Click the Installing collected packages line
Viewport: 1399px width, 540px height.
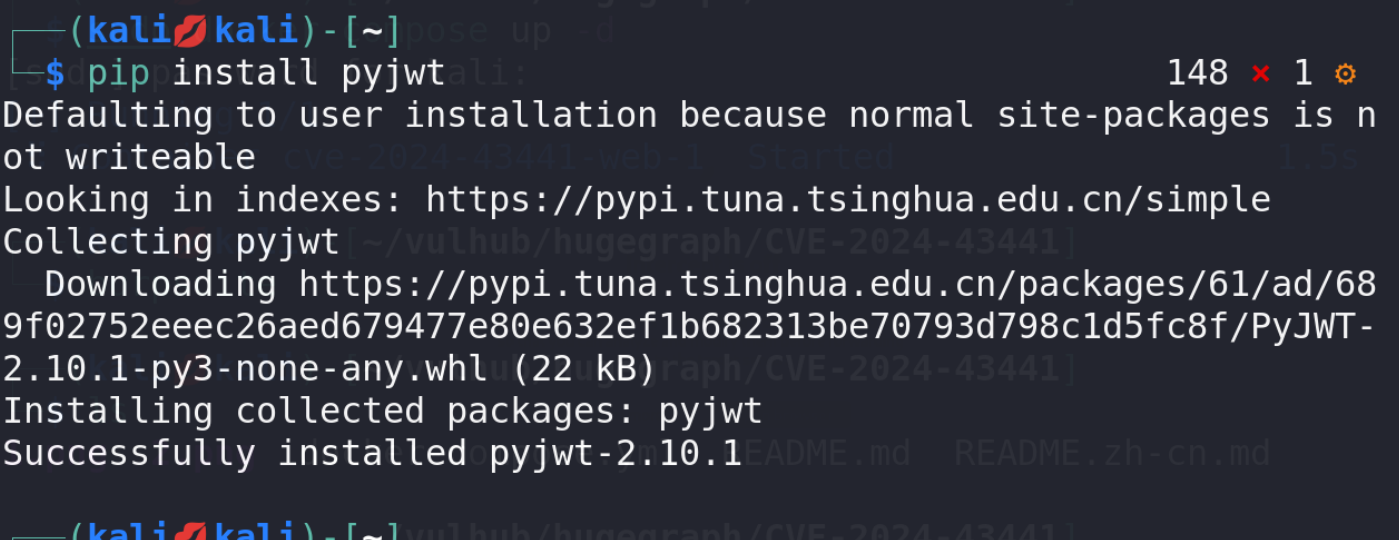[x=382, y=411]
